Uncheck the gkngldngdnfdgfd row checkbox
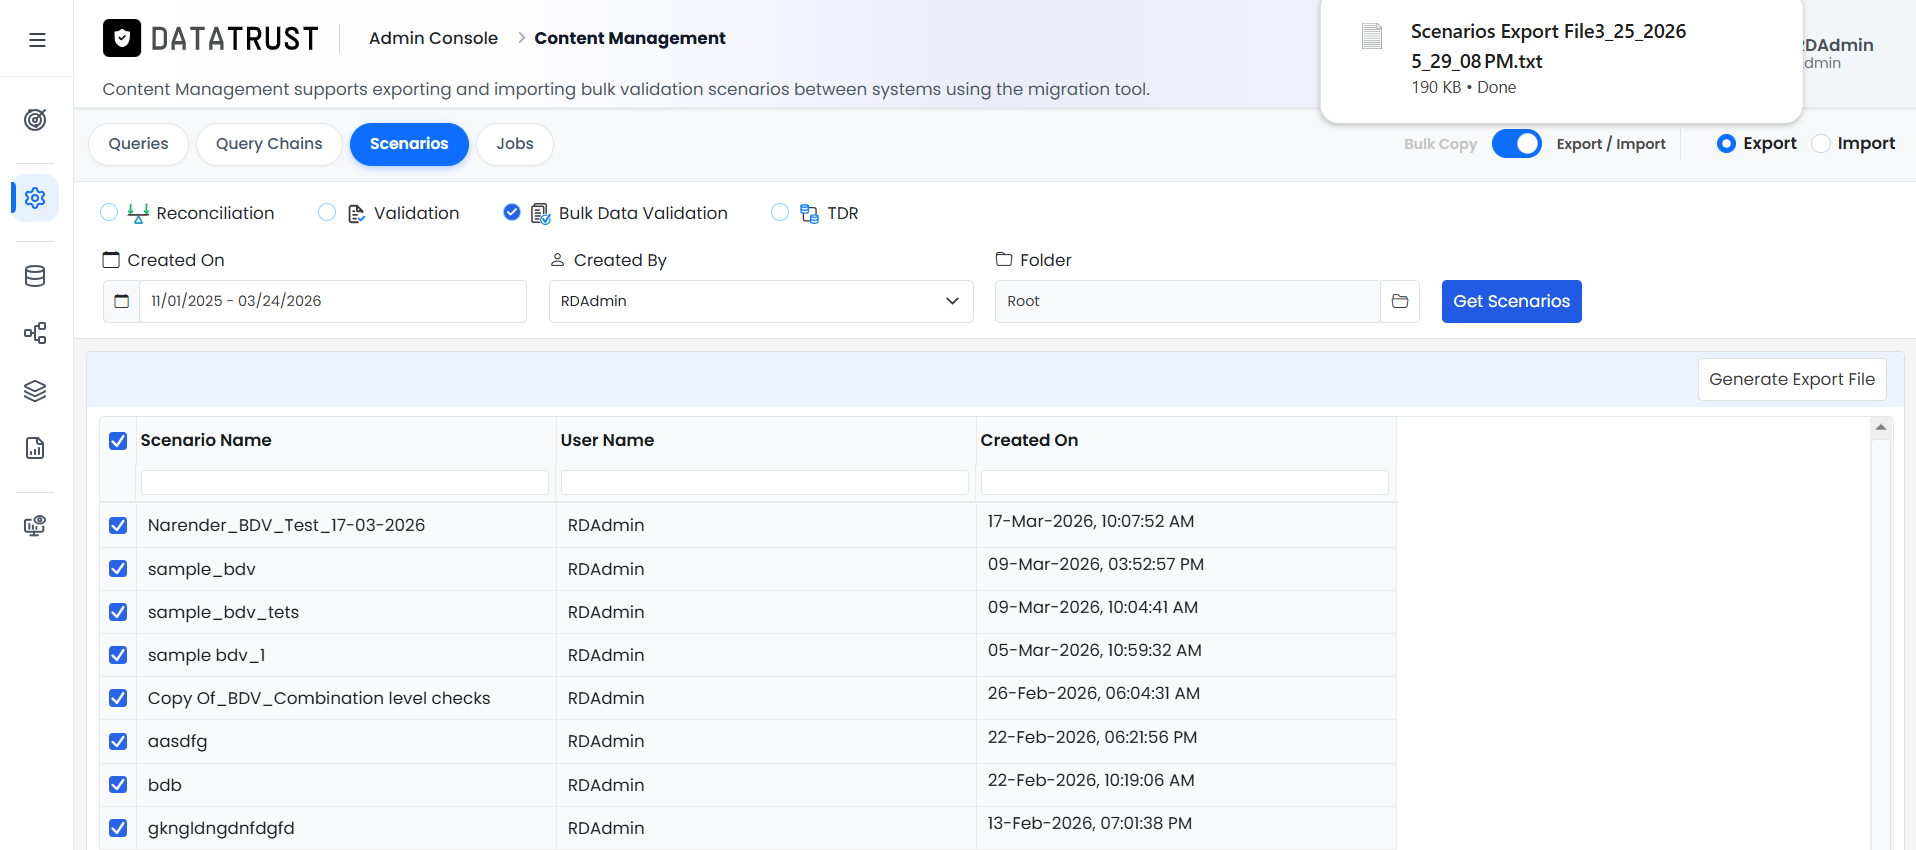 tap(118, 828)
